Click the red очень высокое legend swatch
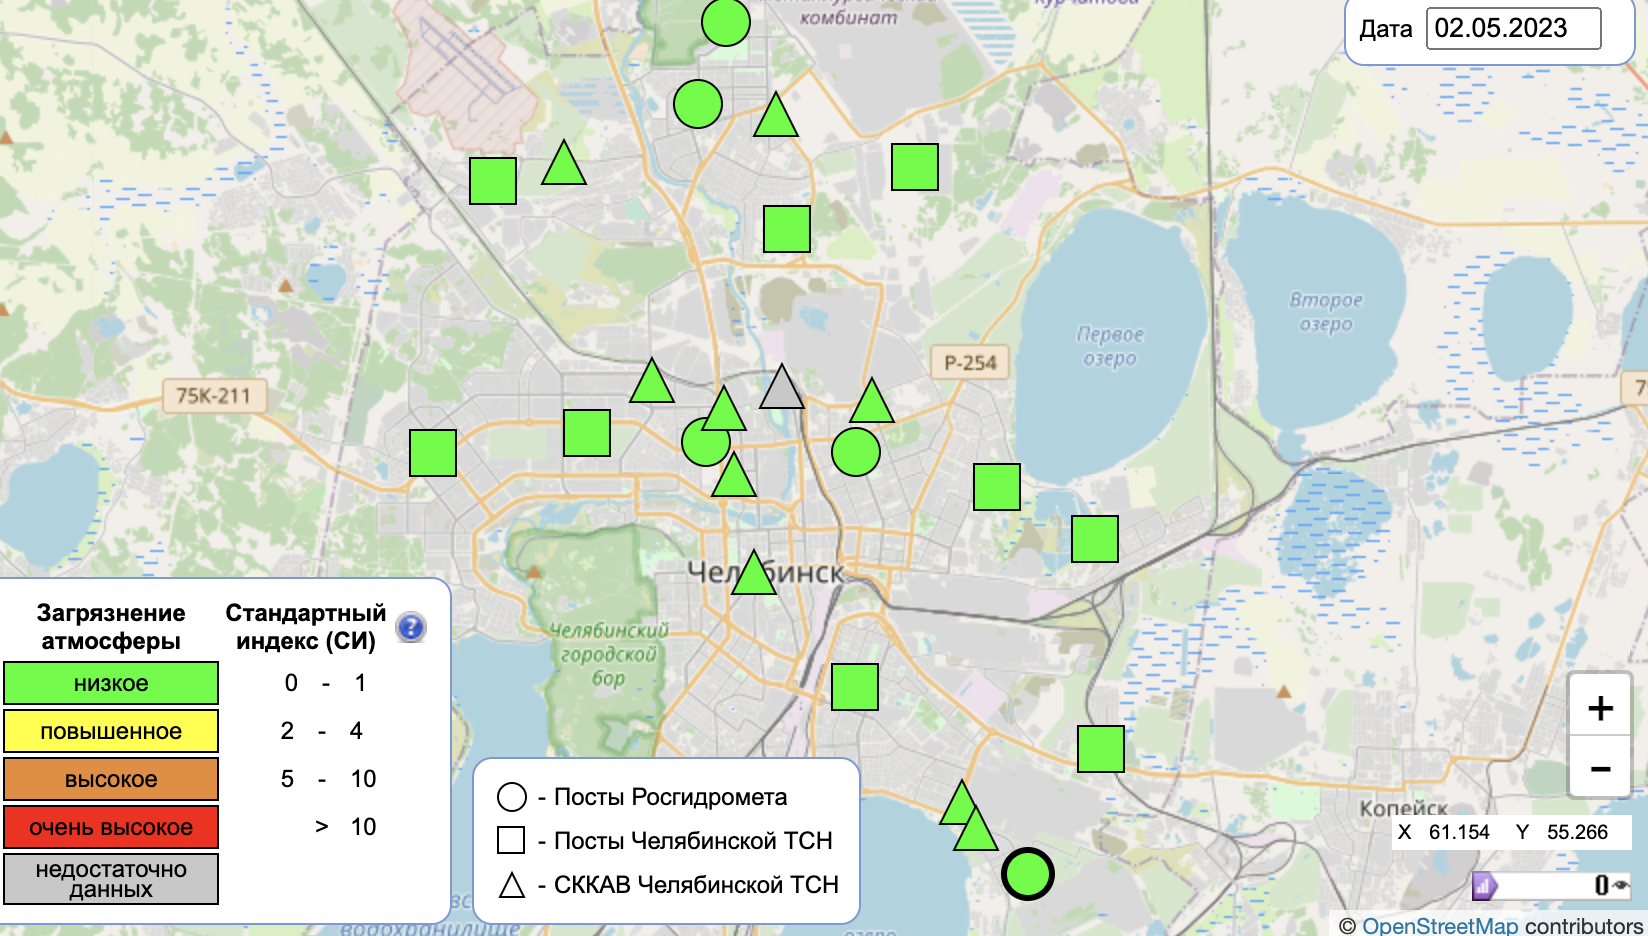Screen dimensions: 1648x936 111,827
